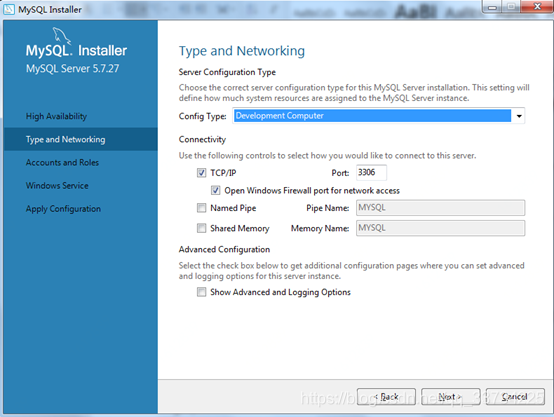The image size is (554, 417).
Task: Click the MySQL dolphin logo
Action: tap(61, 36)
